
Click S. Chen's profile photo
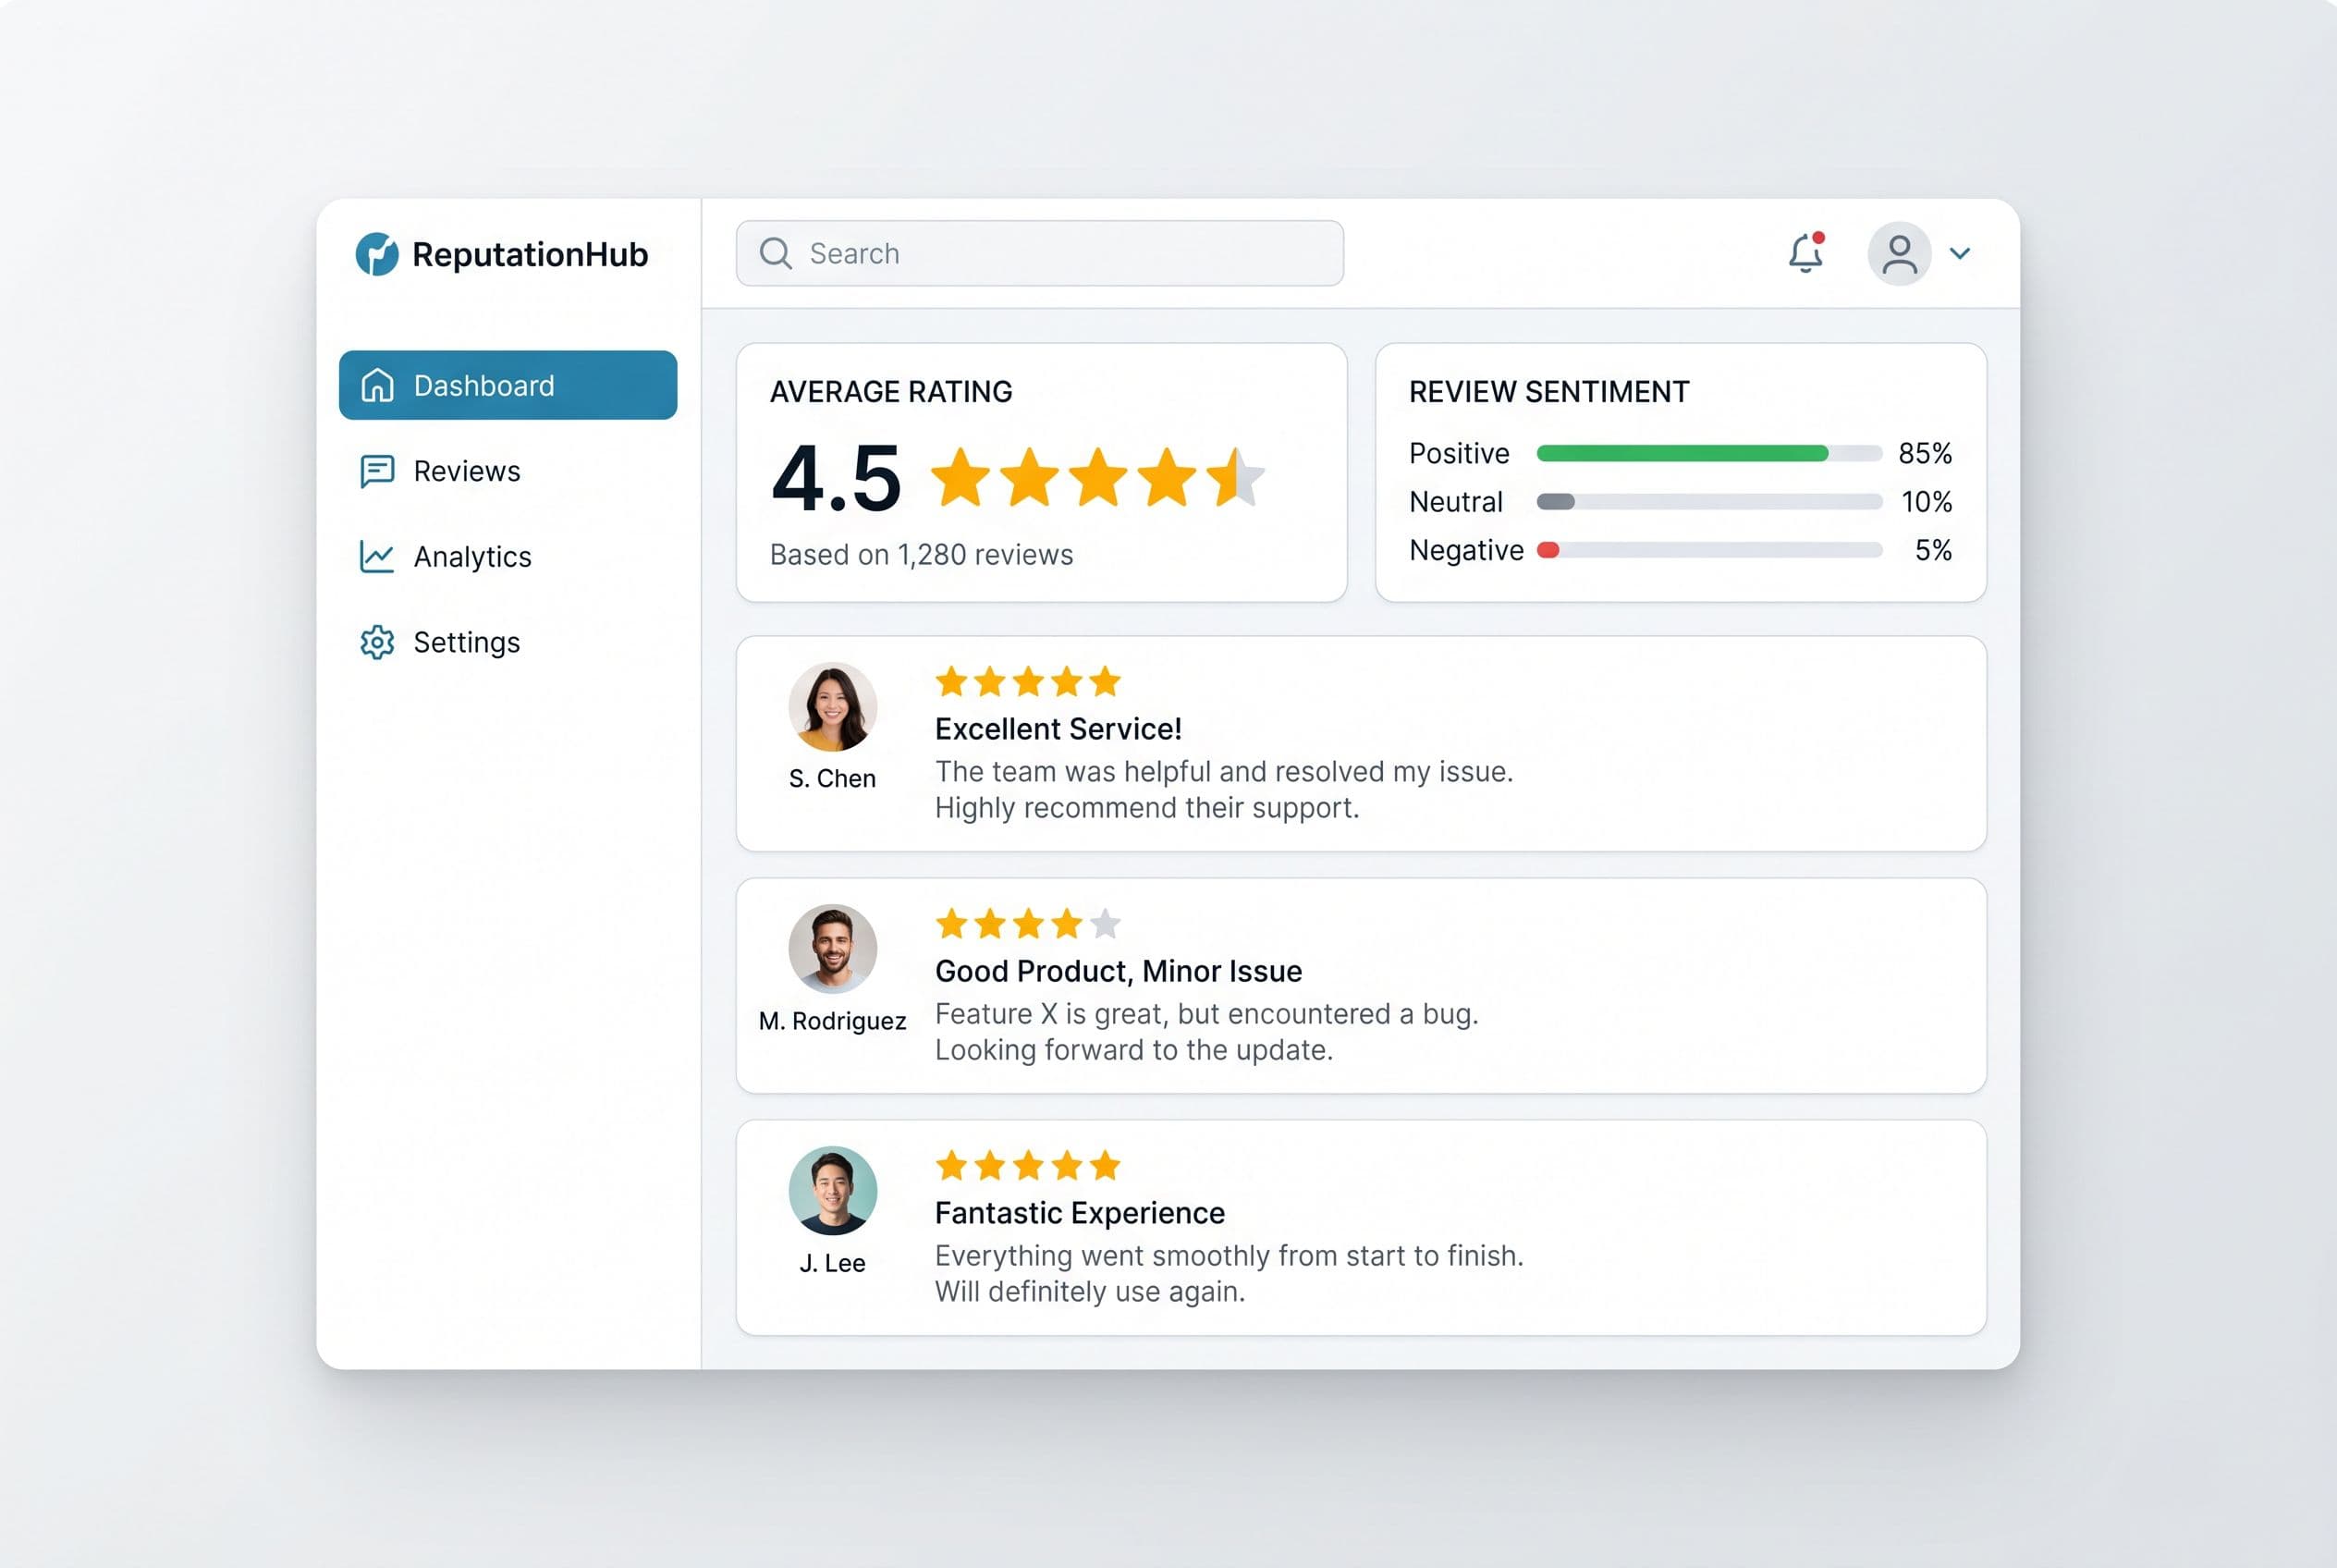point(833,707)
